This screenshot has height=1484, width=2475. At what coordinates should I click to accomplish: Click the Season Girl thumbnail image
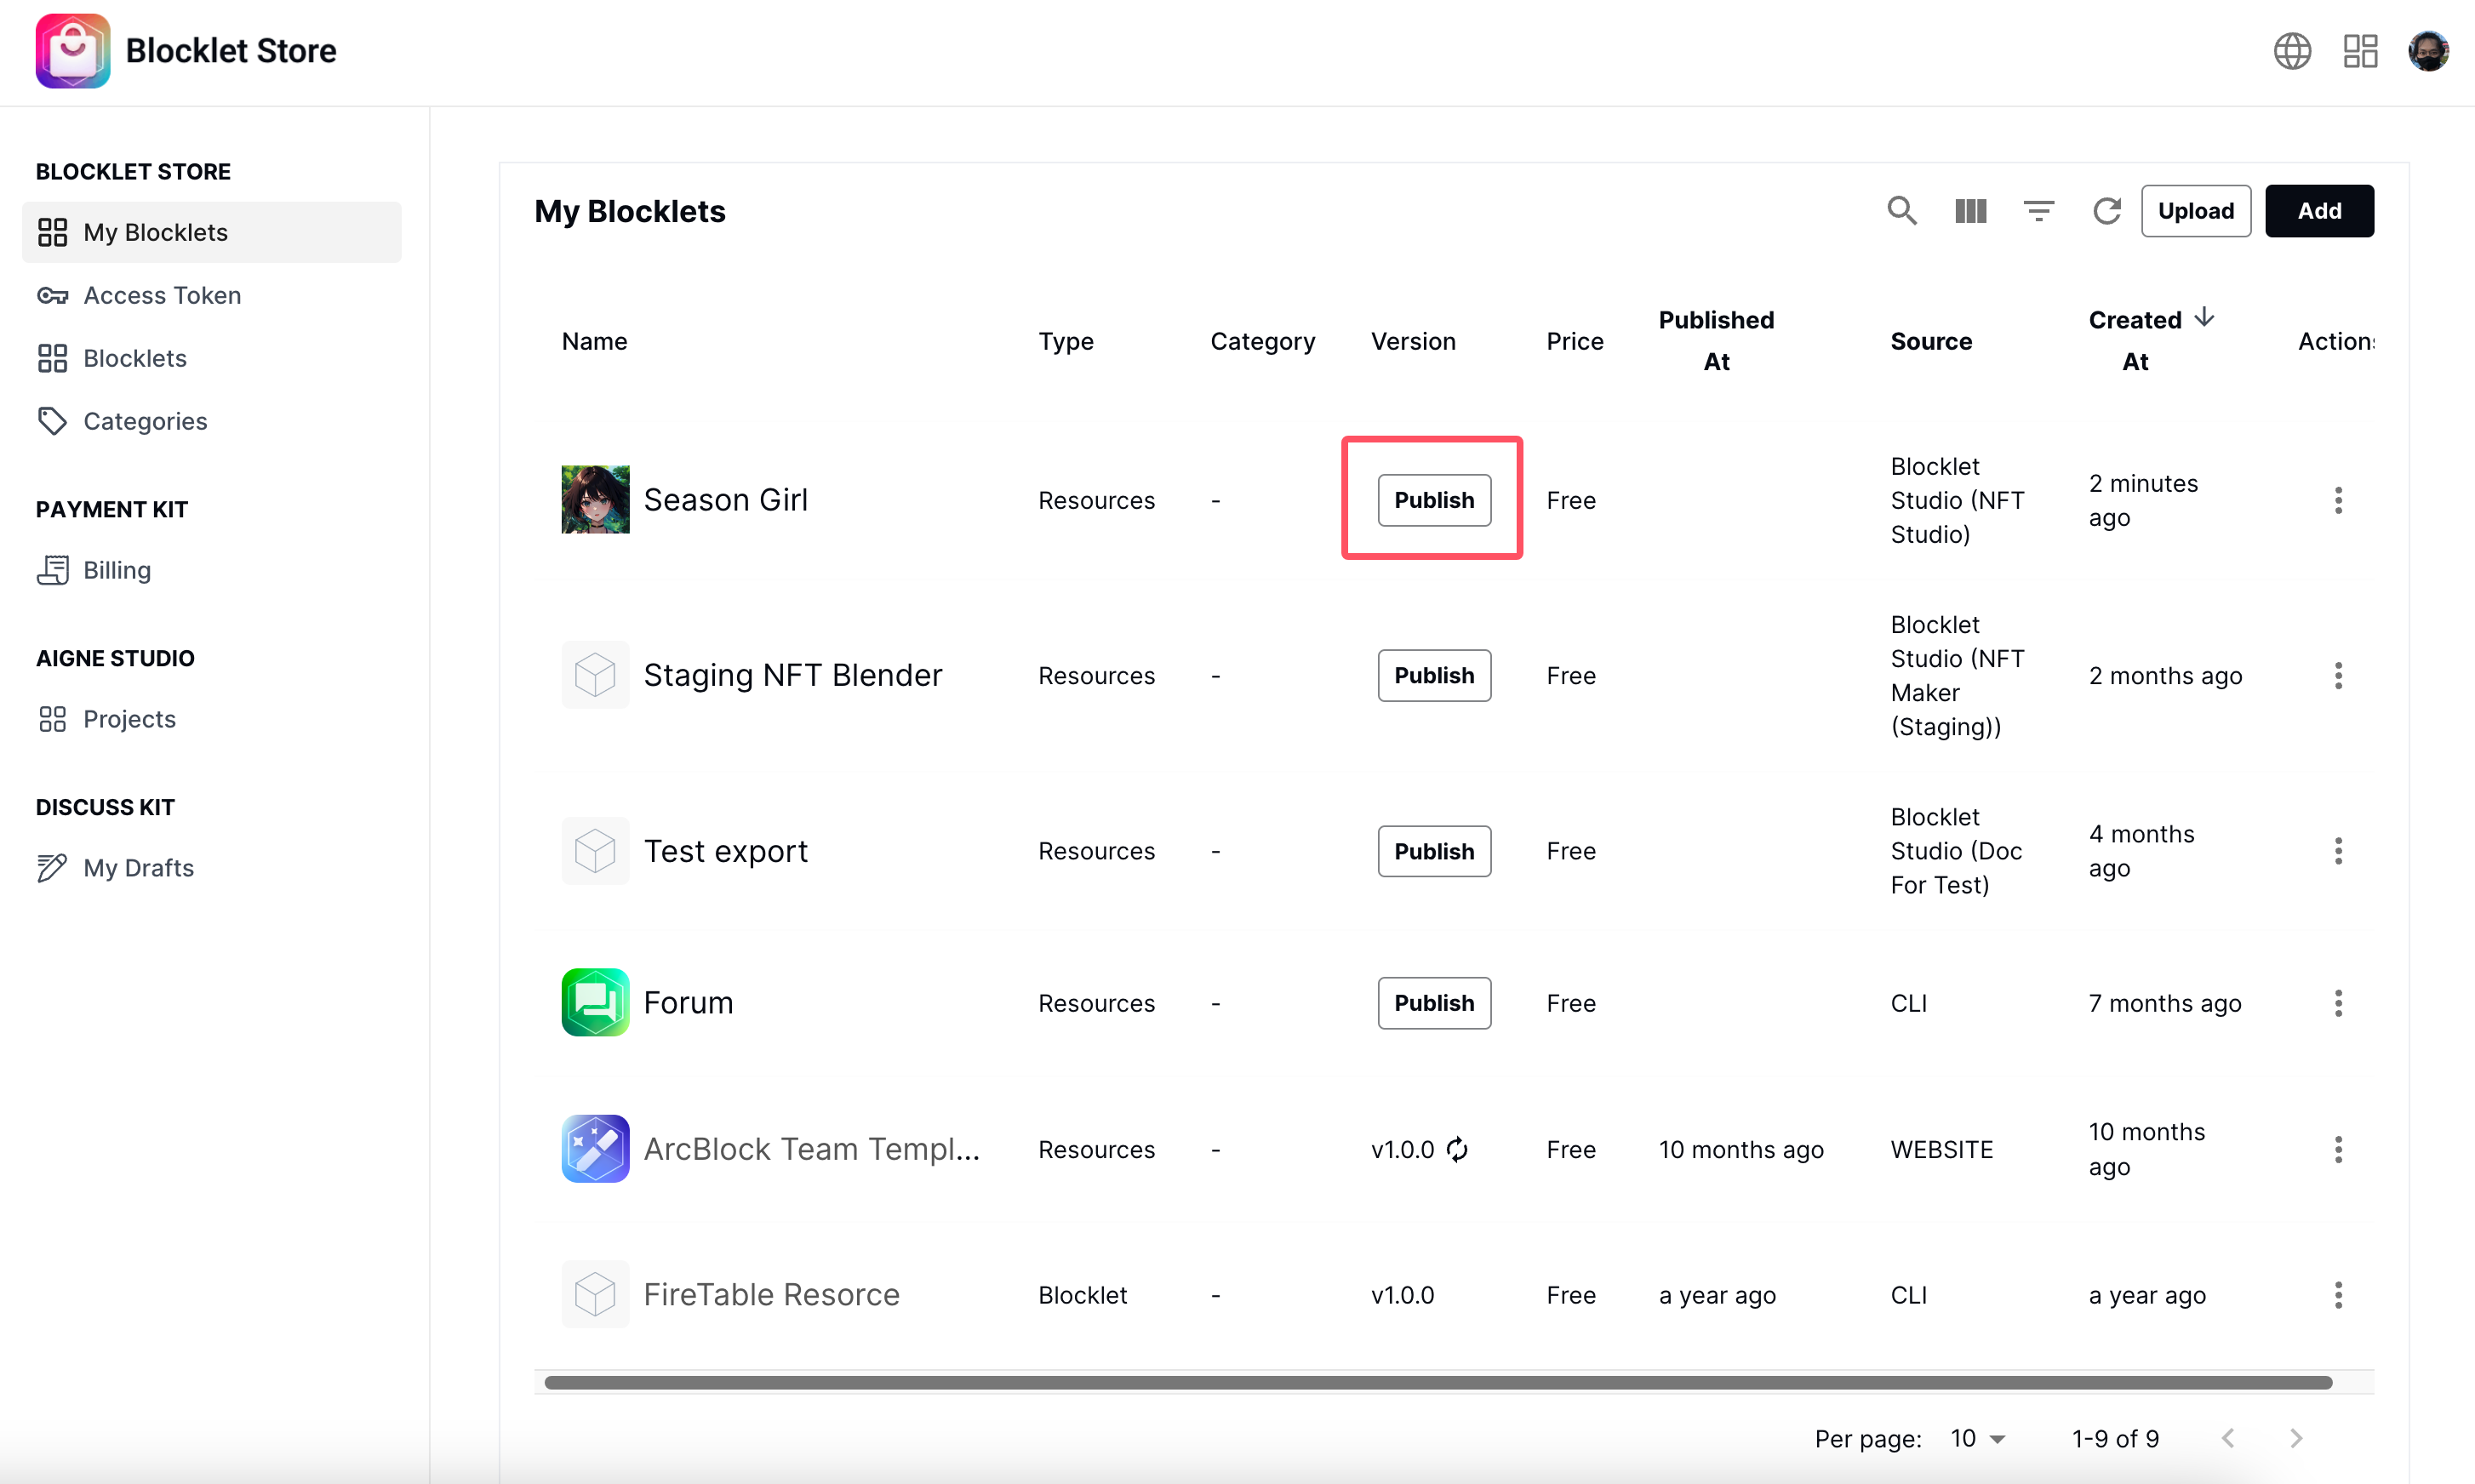[595, 499]
